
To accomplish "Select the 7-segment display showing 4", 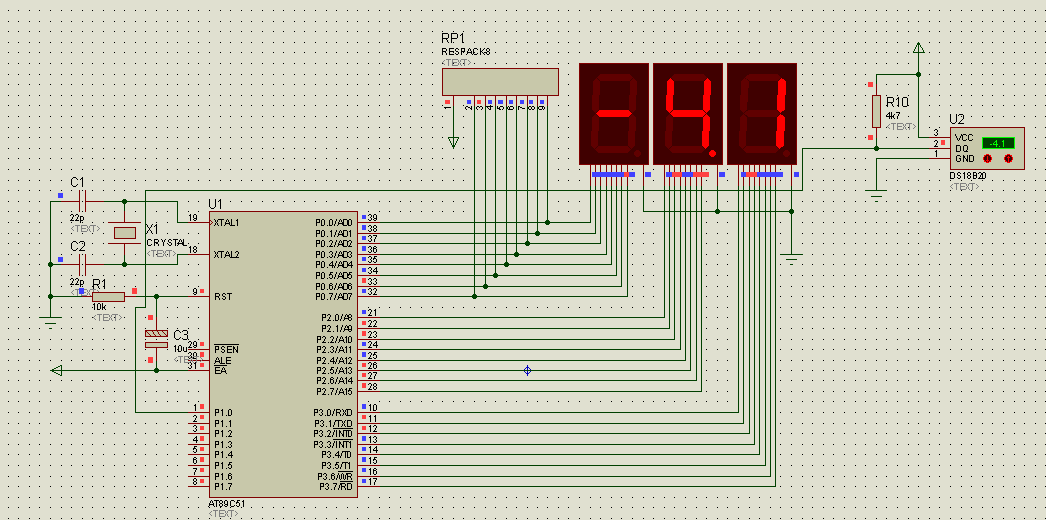I will click(x=688, y=114).
